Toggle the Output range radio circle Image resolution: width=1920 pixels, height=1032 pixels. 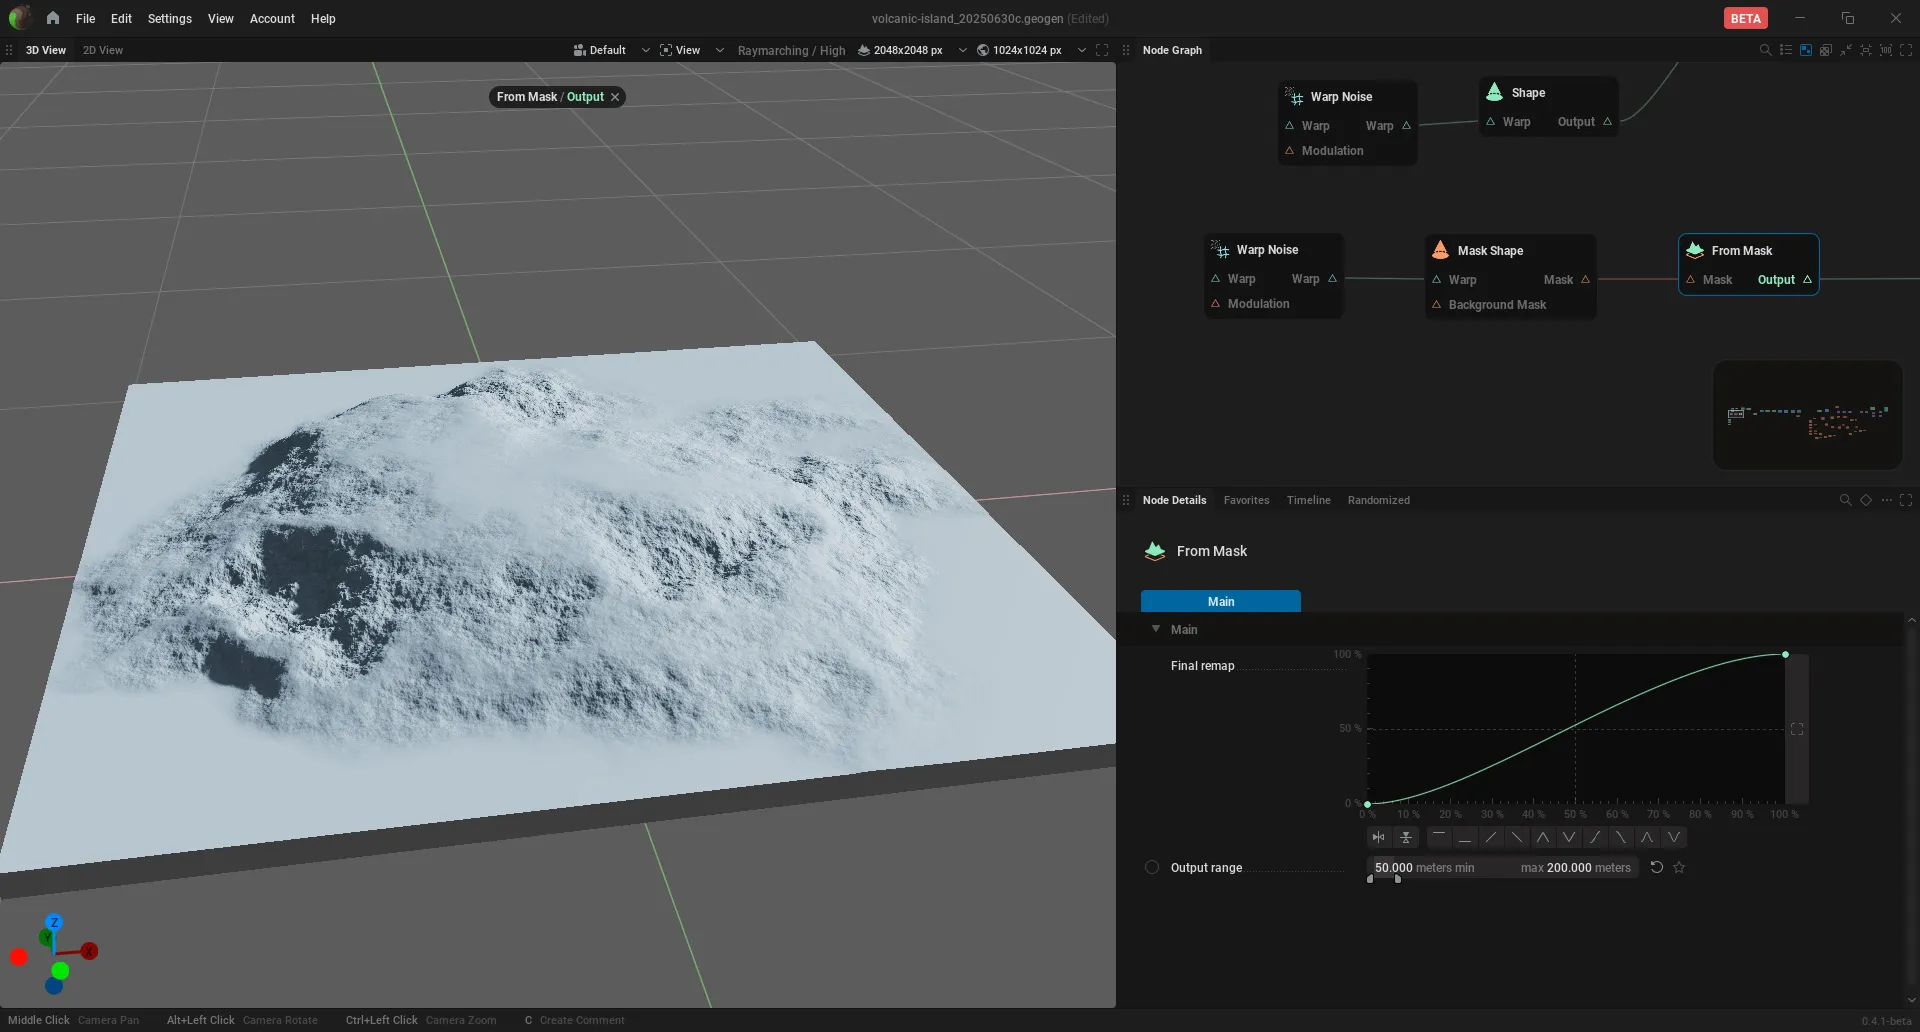[1152, 868]
